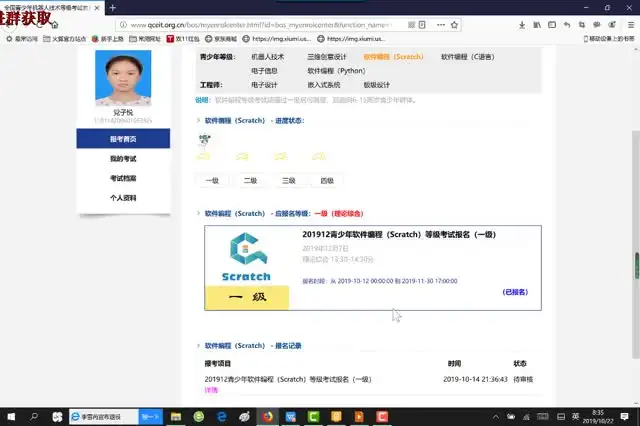
Task: Open page actions three-dot menu
Action: pos(441,25)
